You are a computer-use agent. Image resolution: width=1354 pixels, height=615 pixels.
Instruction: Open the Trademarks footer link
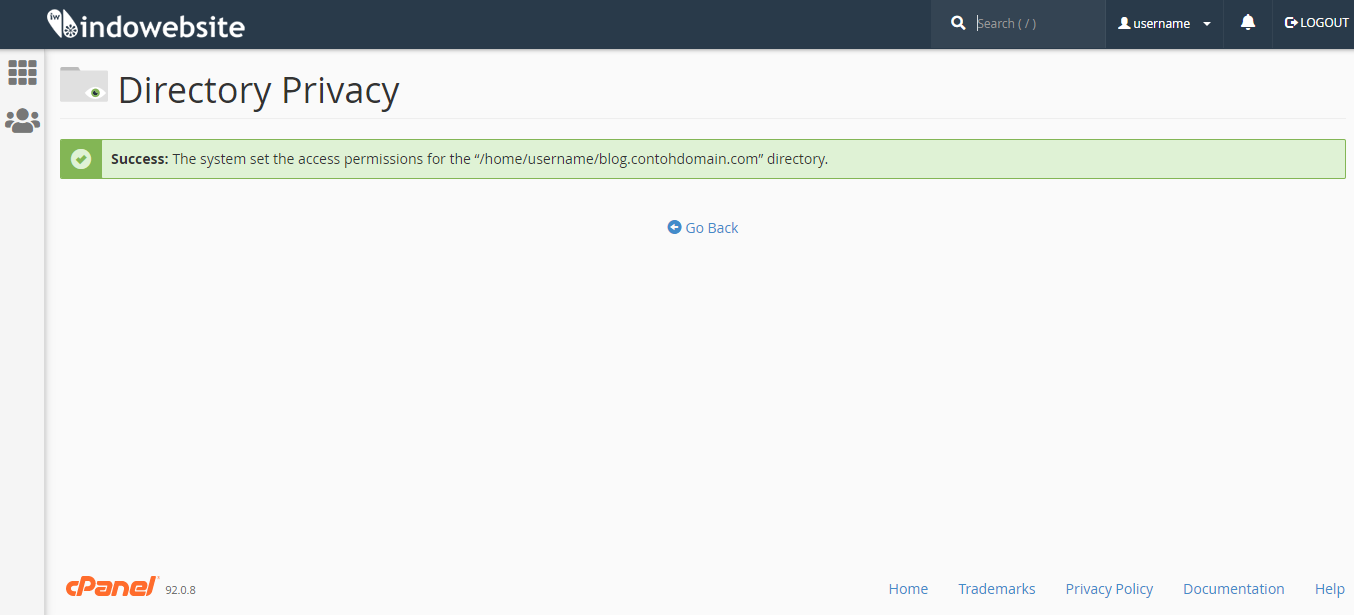(996, 589)
